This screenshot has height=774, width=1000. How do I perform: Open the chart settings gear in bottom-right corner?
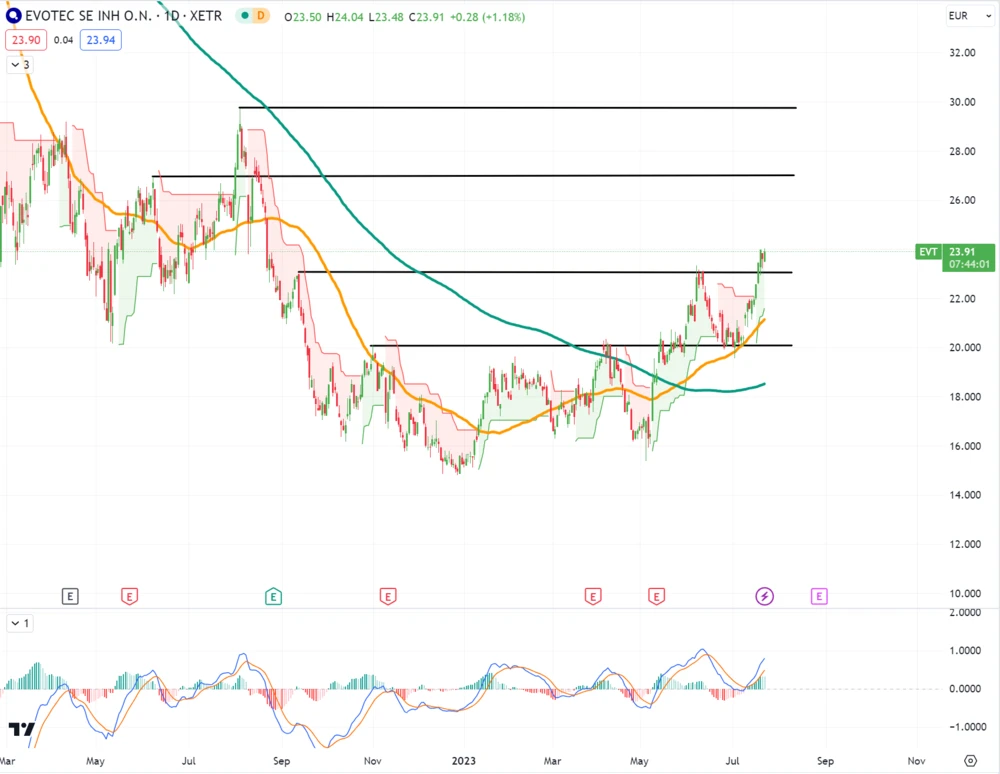coord(970,761)
